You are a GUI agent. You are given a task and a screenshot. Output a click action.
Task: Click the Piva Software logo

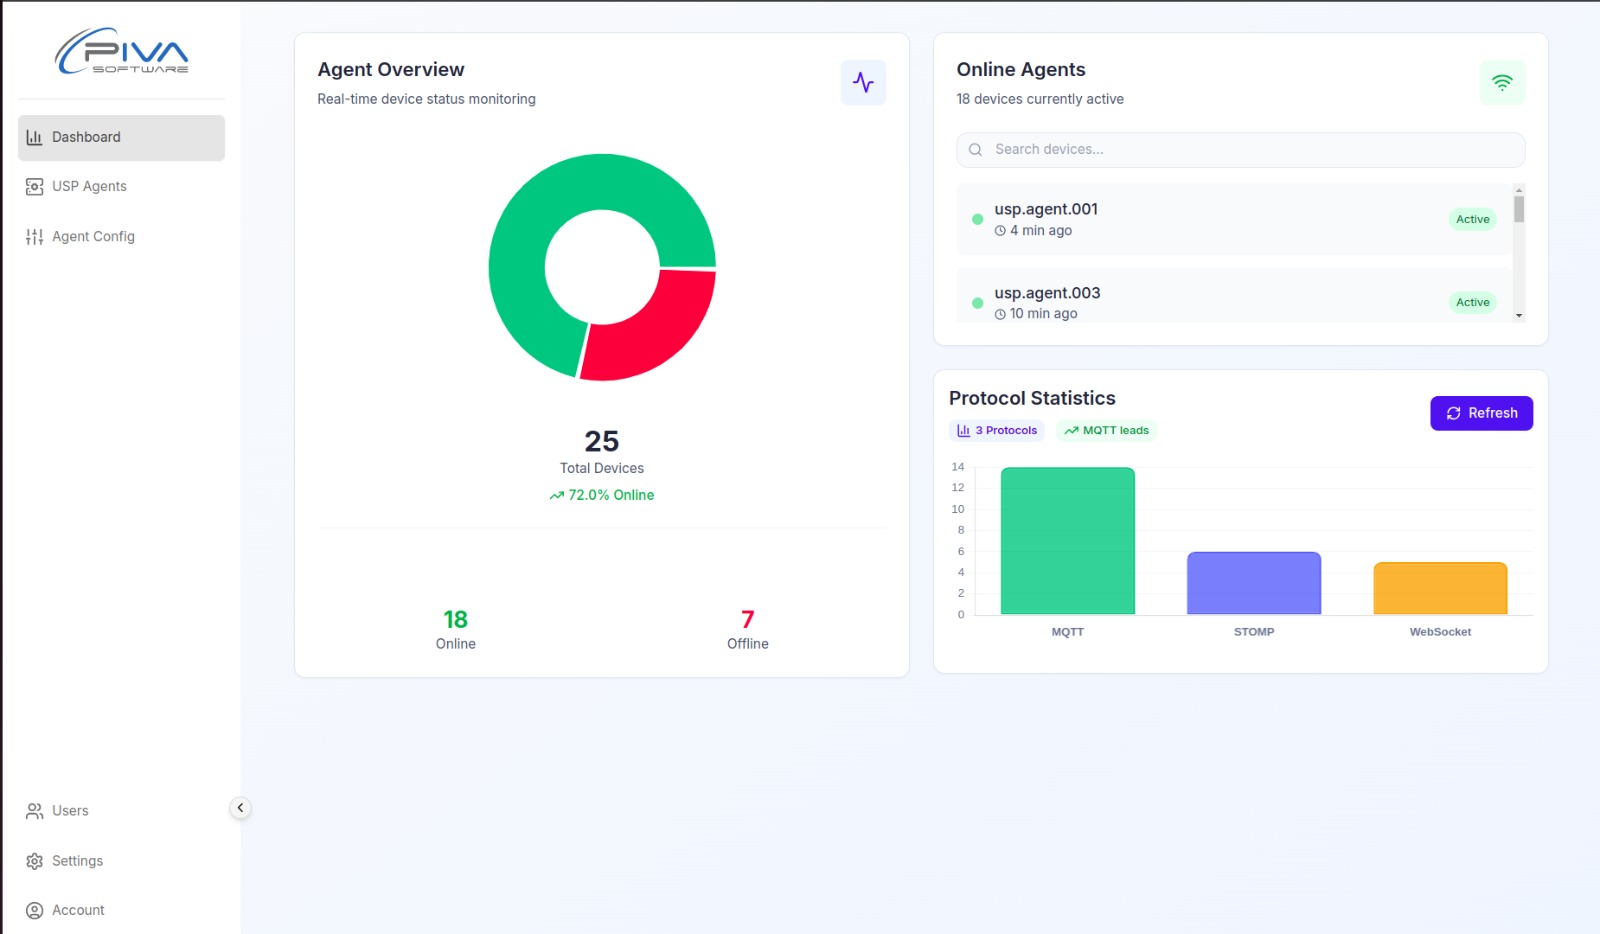pyautogui.click(x=122, y=52)
